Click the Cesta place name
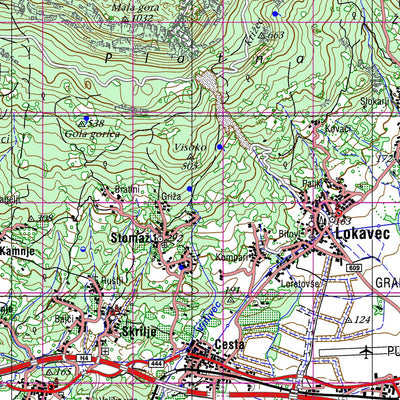 [229, 344]
